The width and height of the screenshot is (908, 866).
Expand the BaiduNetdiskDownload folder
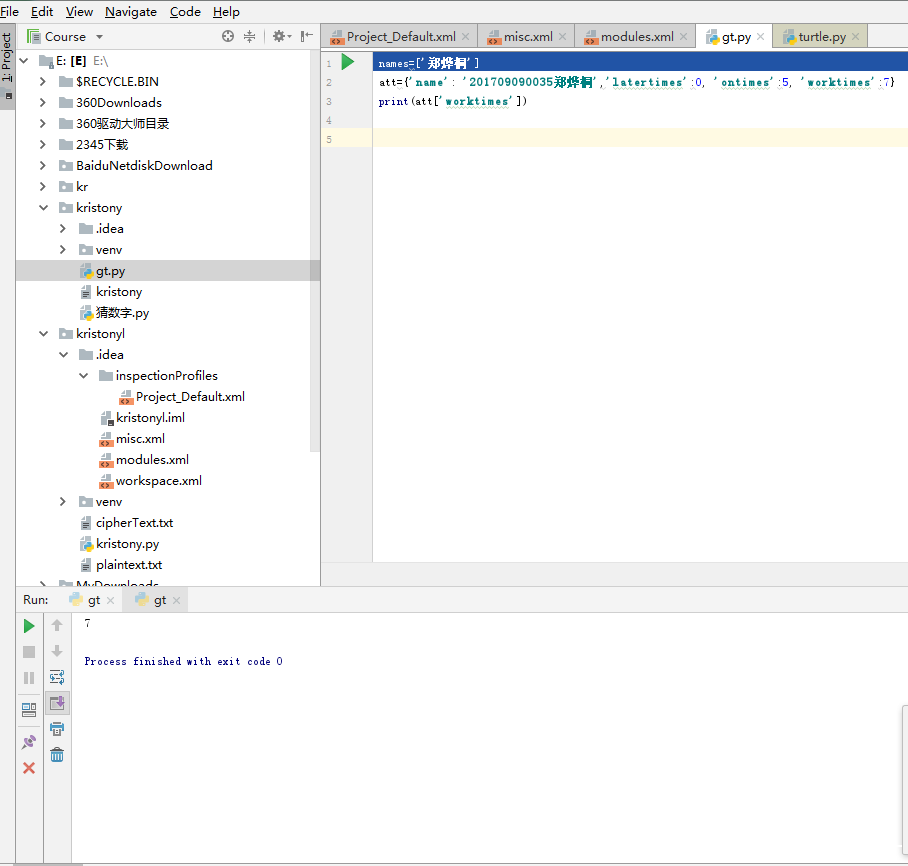(43, 166)
